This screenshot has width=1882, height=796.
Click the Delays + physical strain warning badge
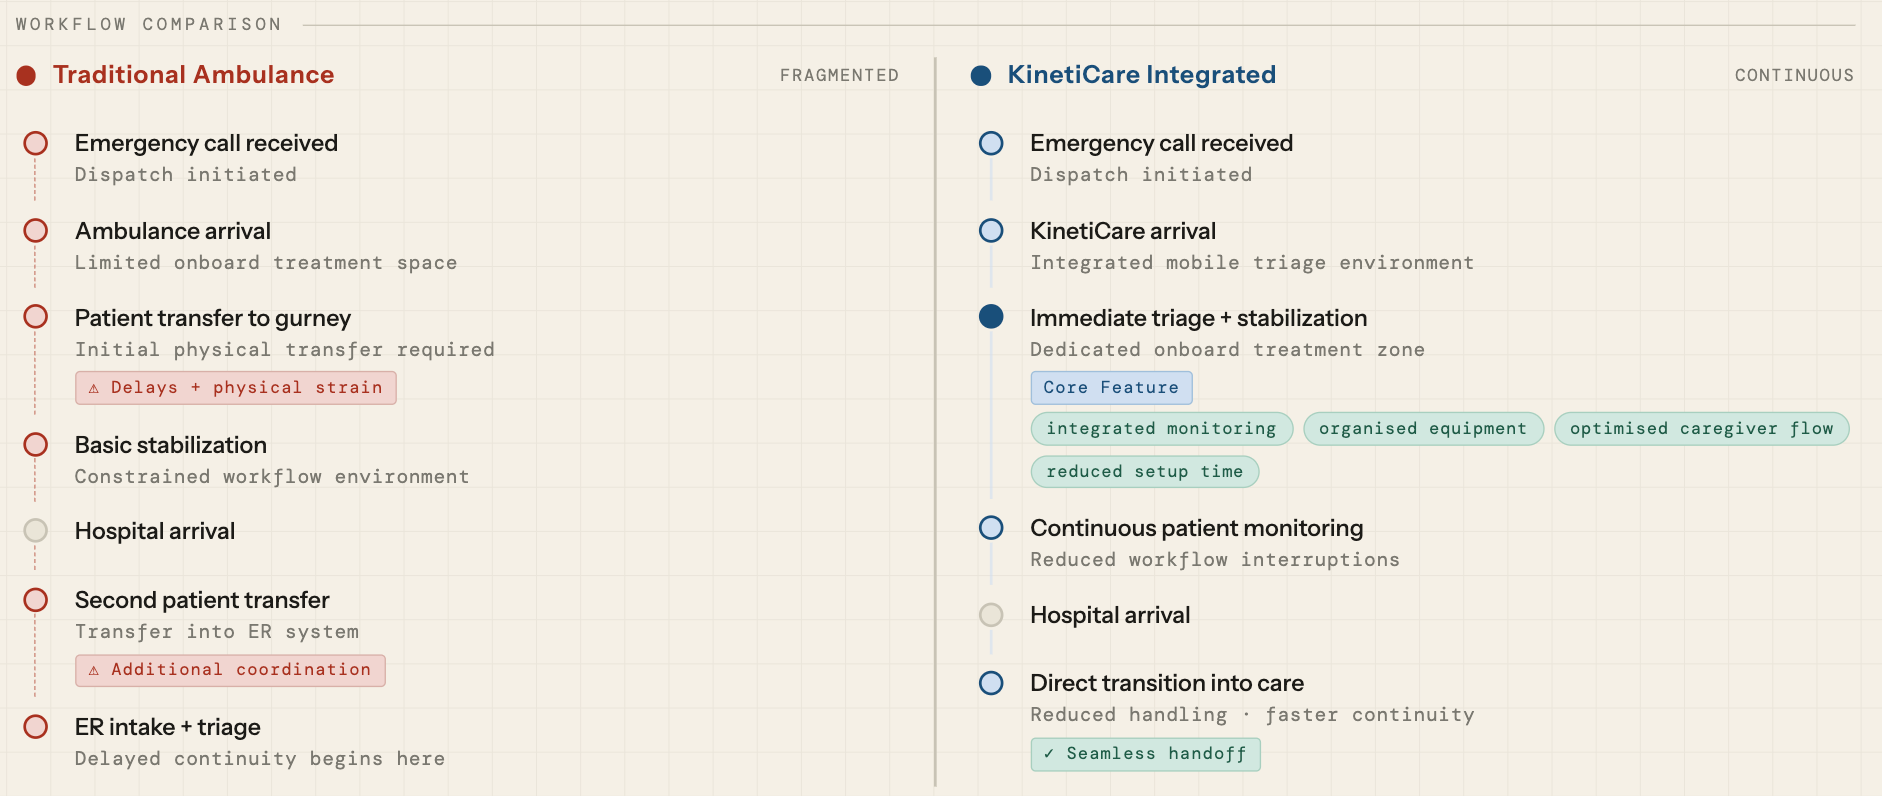(236, 388)
